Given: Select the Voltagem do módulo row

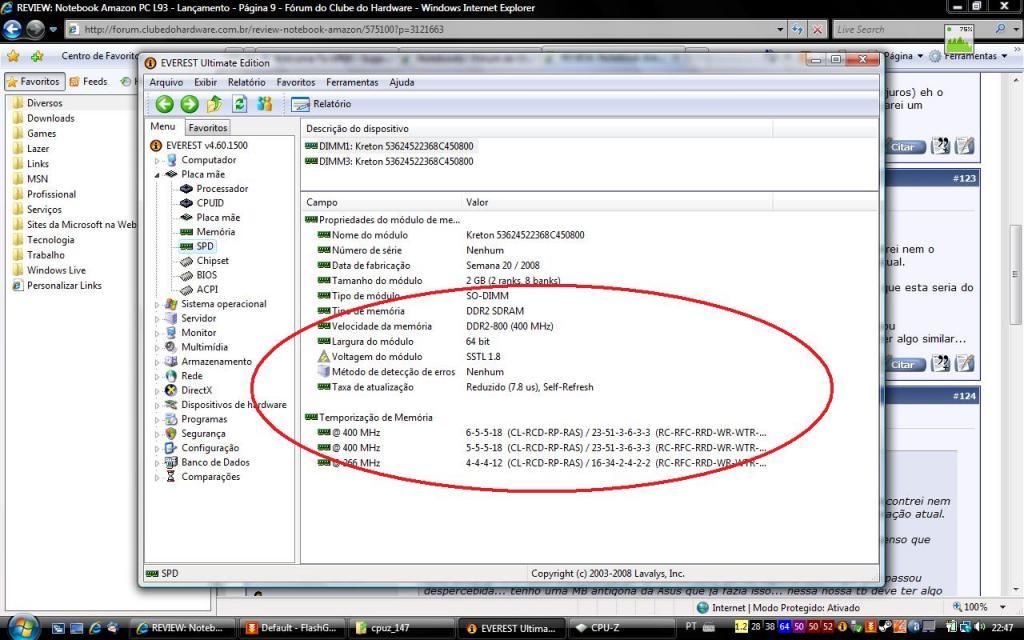Looking at the screenshot, I should tap(409, 357).
